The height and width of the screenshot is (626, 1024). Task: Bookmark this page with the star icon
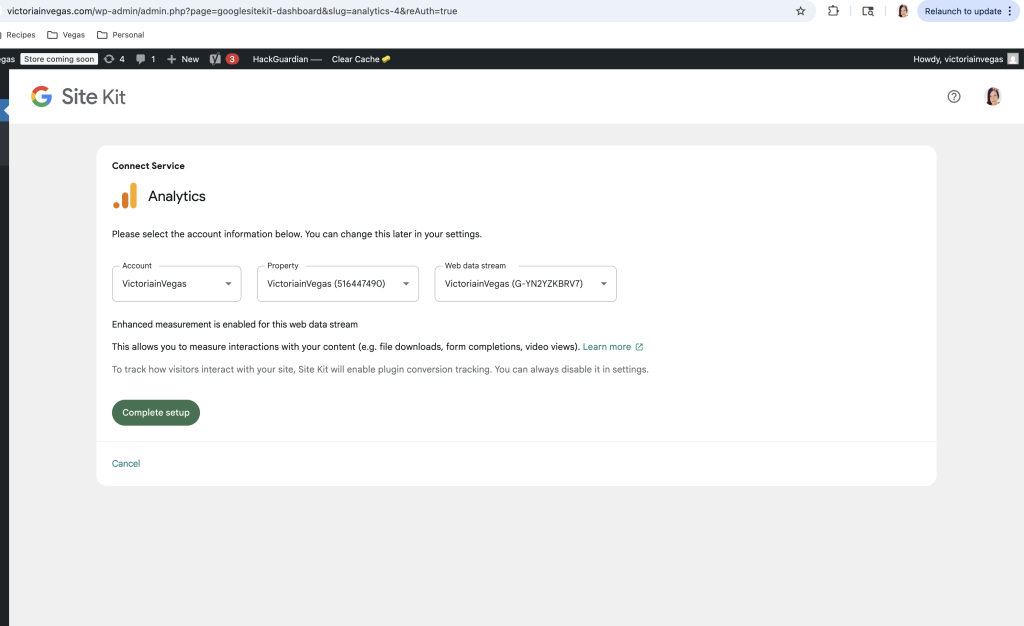coord(800,11)
